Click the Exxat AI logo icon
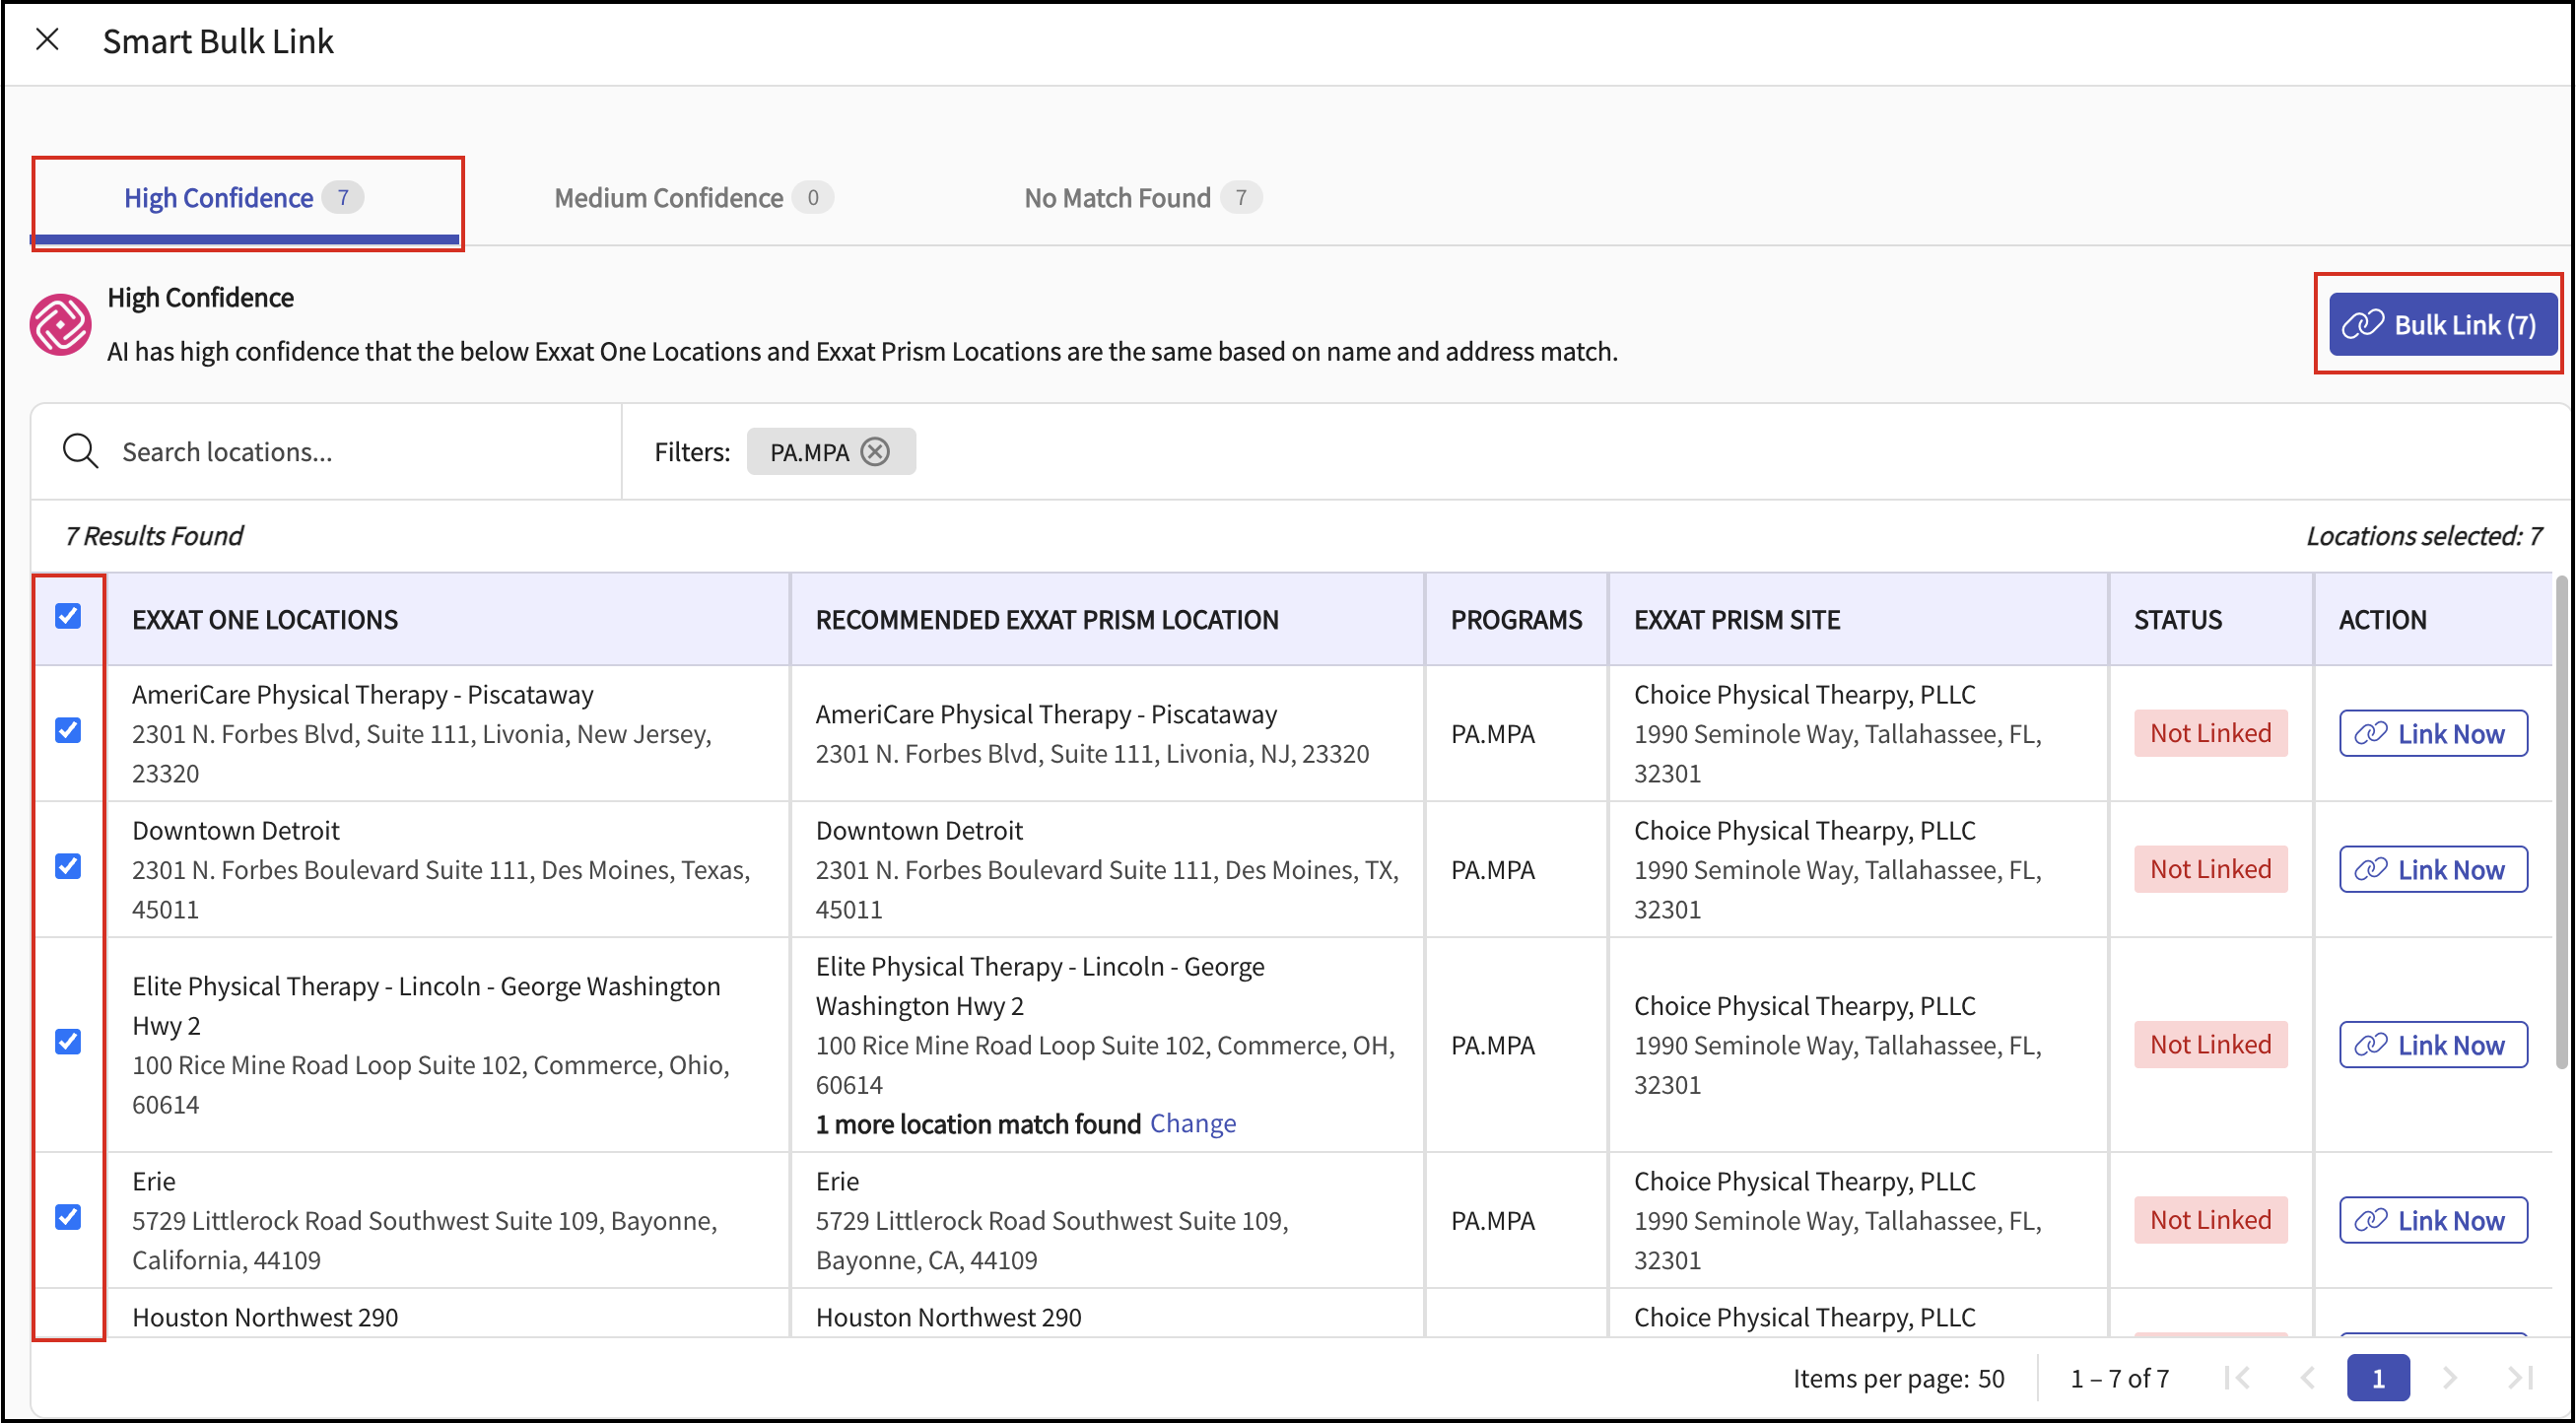This screenshot has width=2576, height=1423. click(60, 324)
